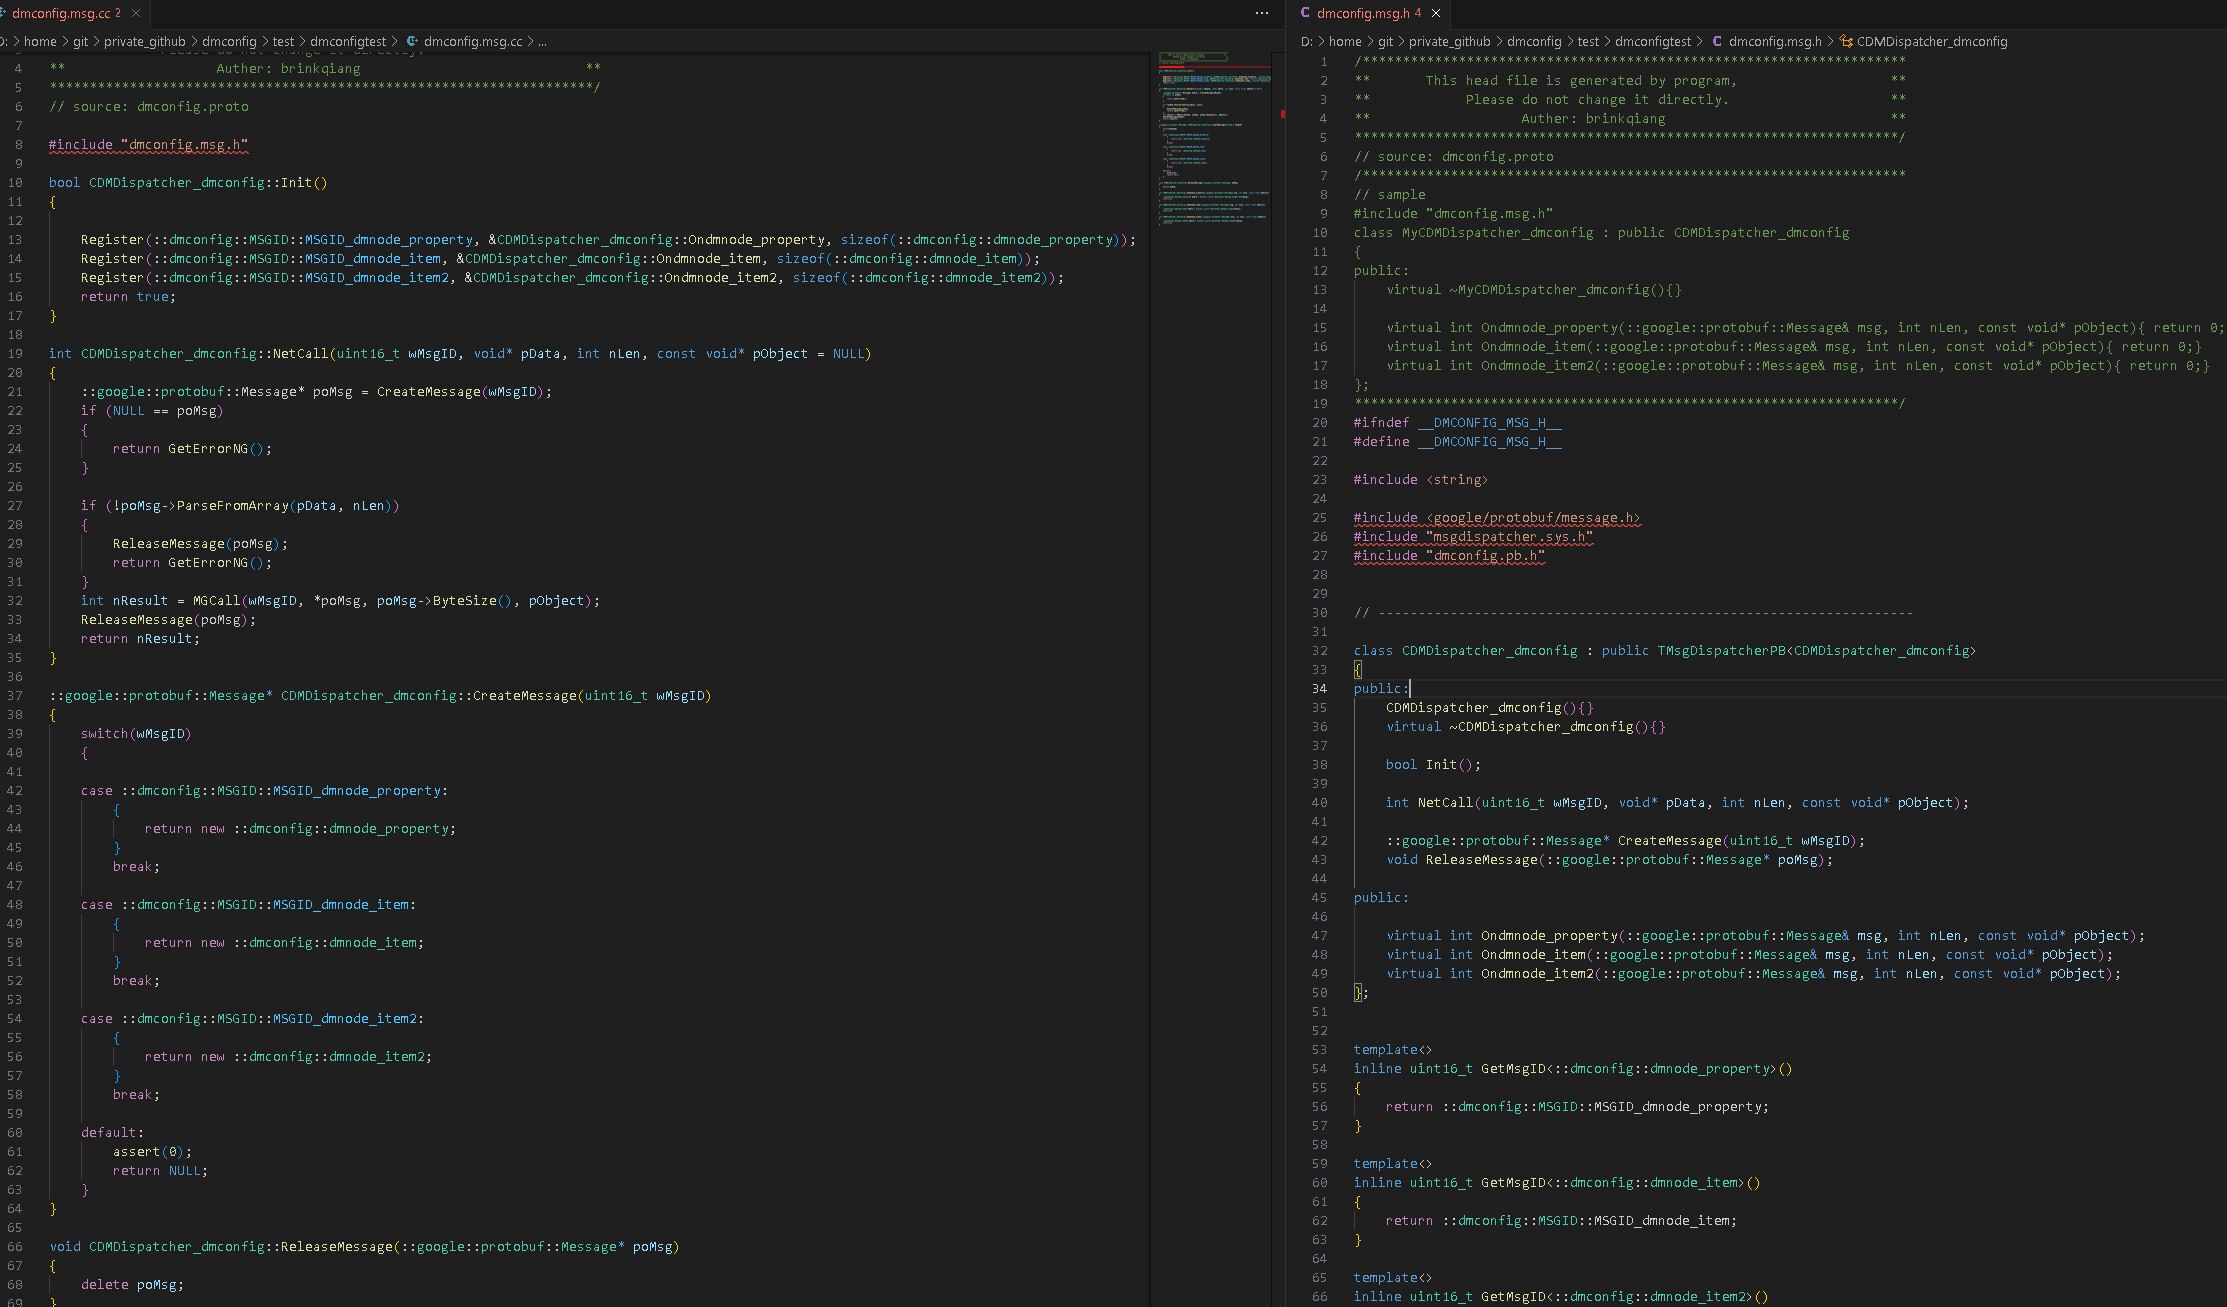Switch to the dmconfig.msg.h tab
The height and width of the screenshot is (1307, 2227).
coord(1362,14)
